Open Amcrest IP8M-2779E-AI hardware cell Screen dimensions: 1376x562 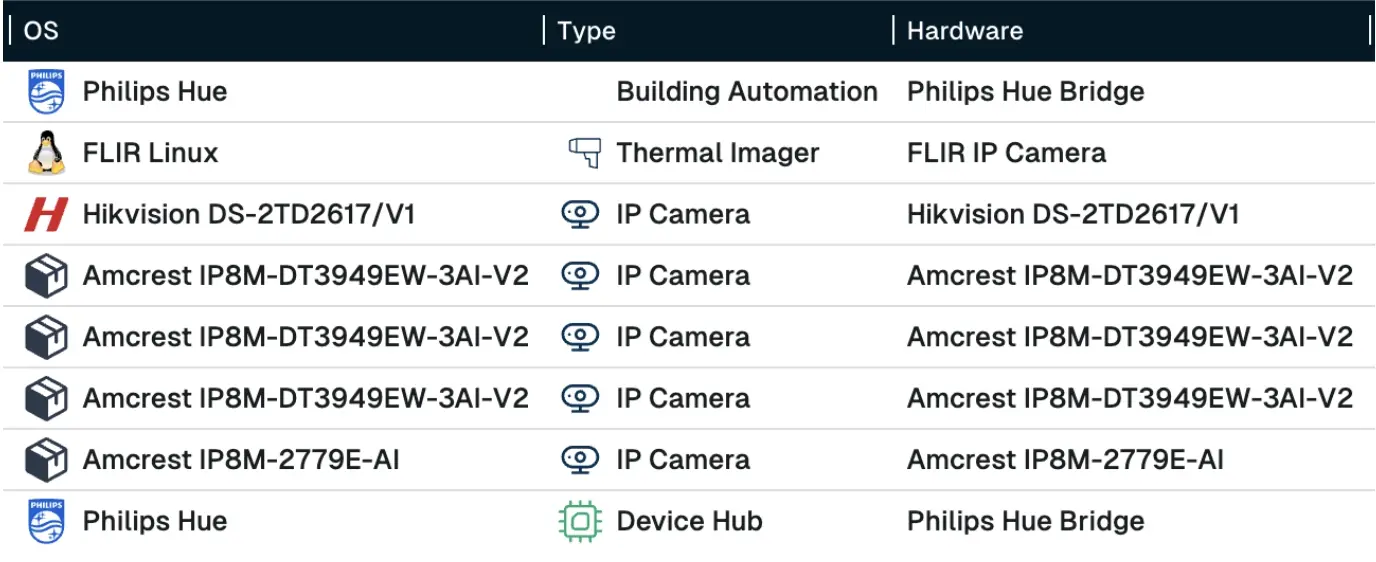(1065, 460)
